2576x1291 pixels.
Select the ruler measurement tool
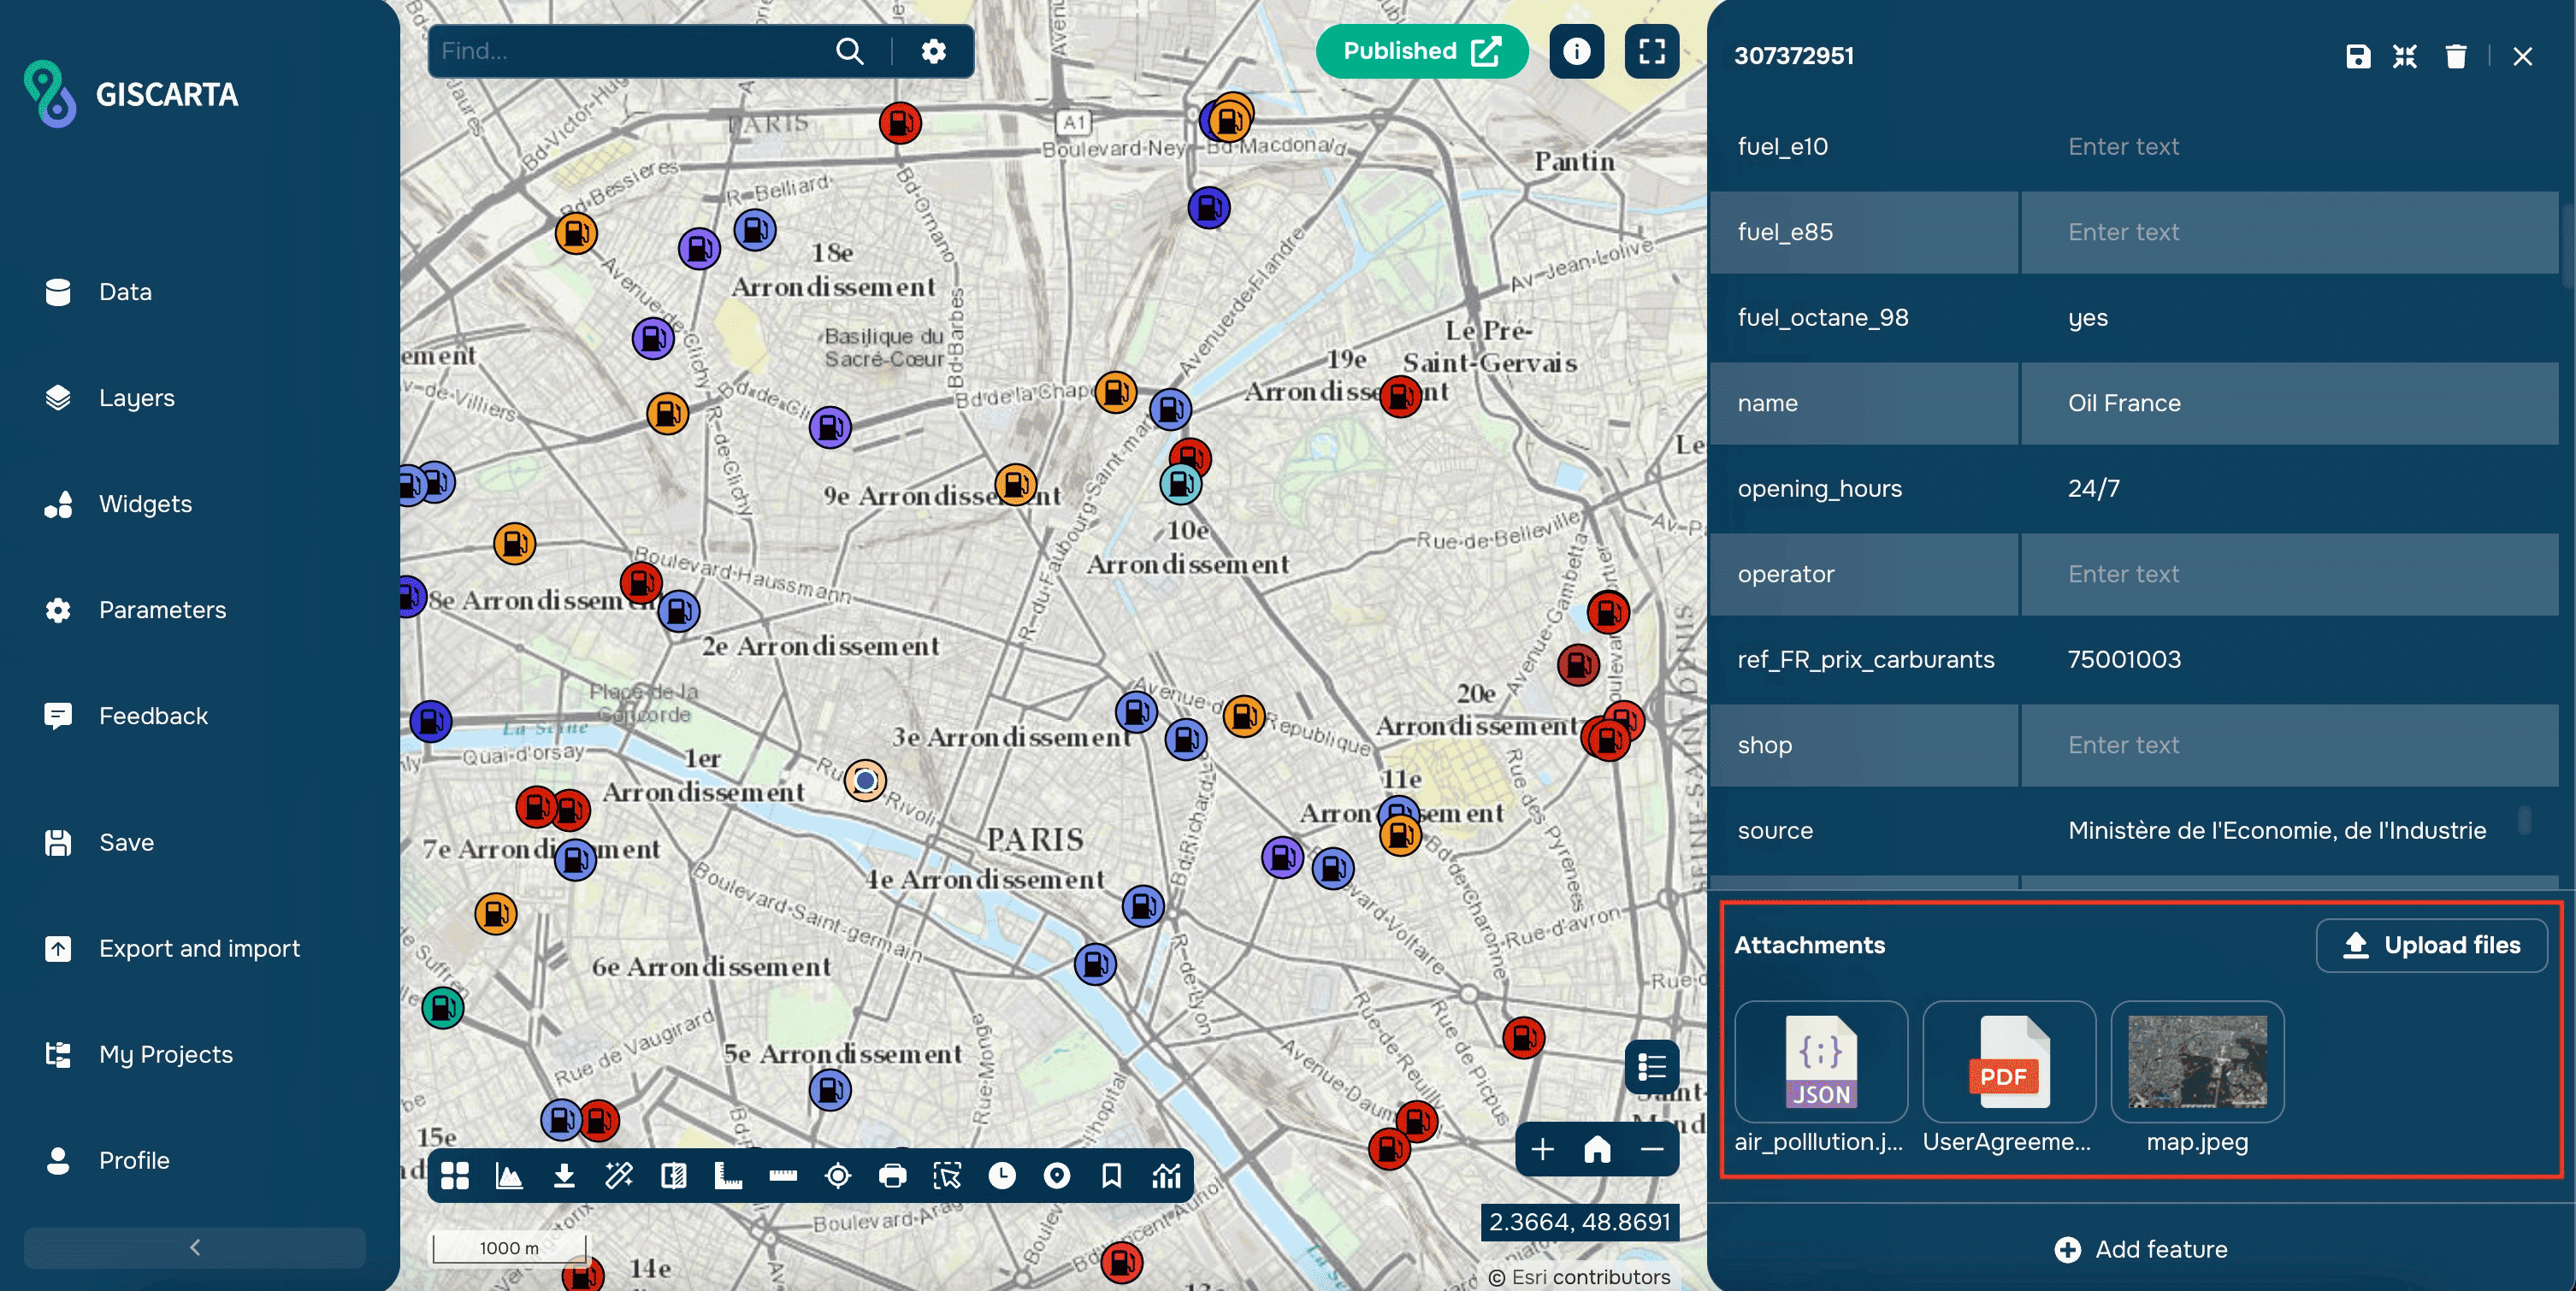pyautogui.click(x=783, y=1176)
